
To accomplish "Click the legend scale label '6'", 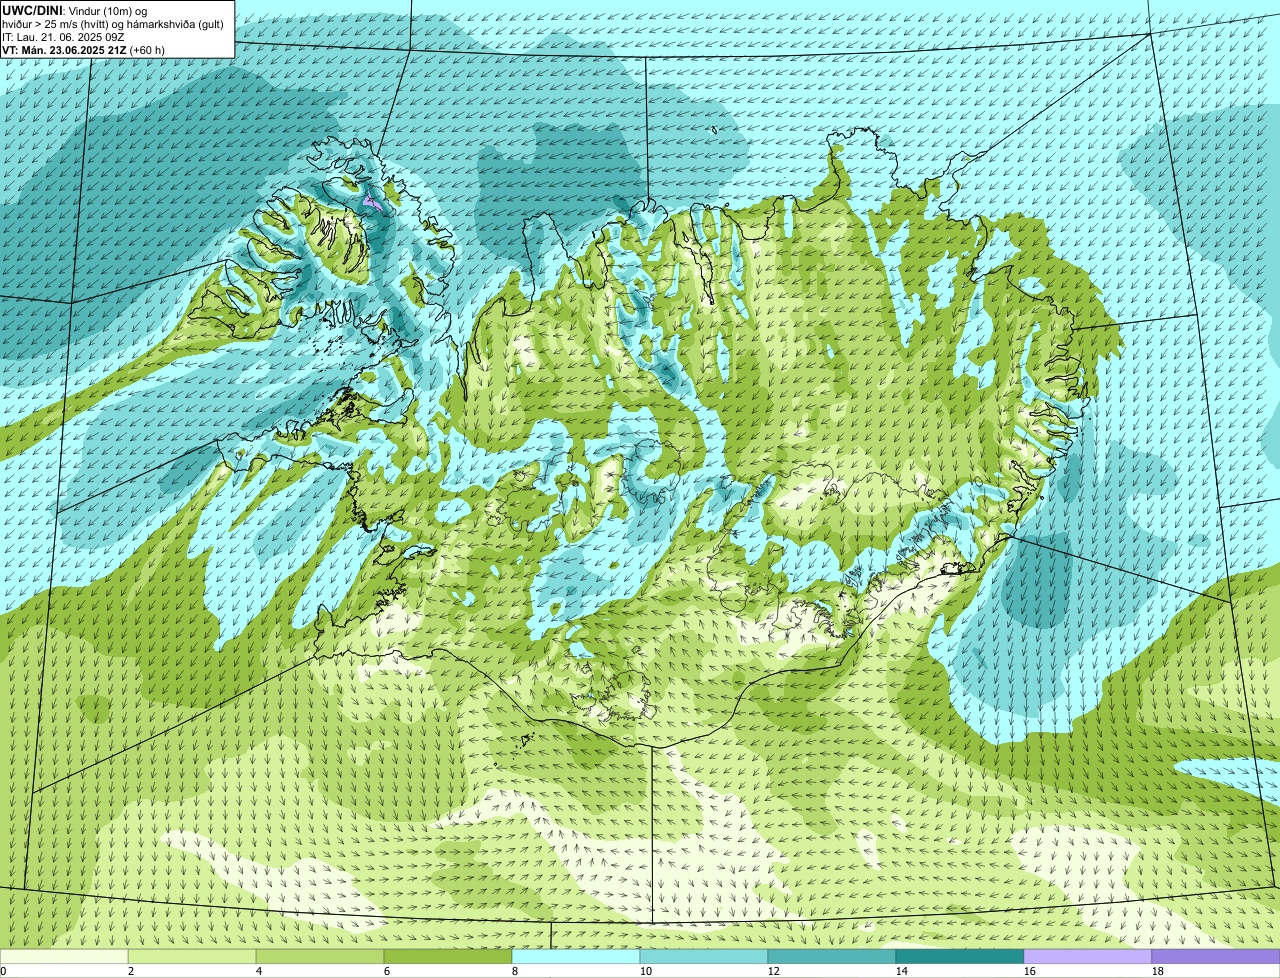I will click(387, 971).
